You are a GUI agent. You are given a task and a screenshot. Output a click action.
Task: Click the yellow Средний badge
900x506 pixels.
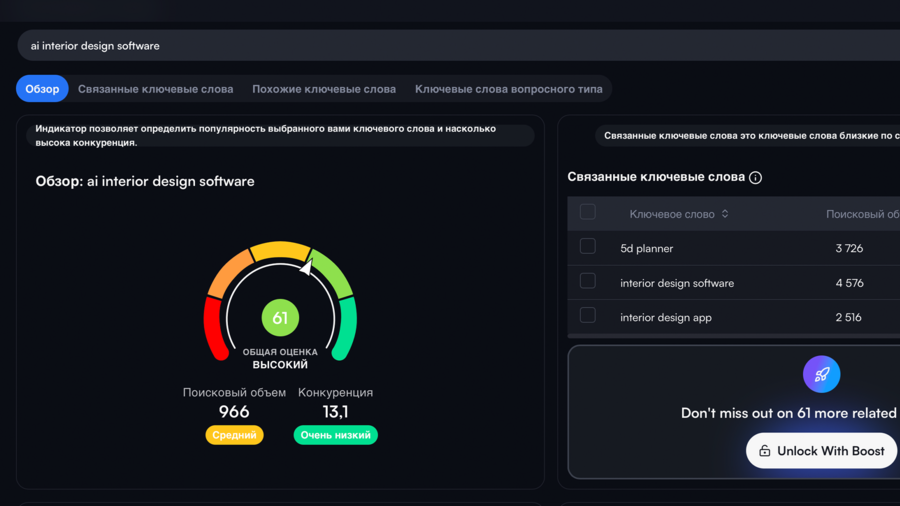point(234,435)
